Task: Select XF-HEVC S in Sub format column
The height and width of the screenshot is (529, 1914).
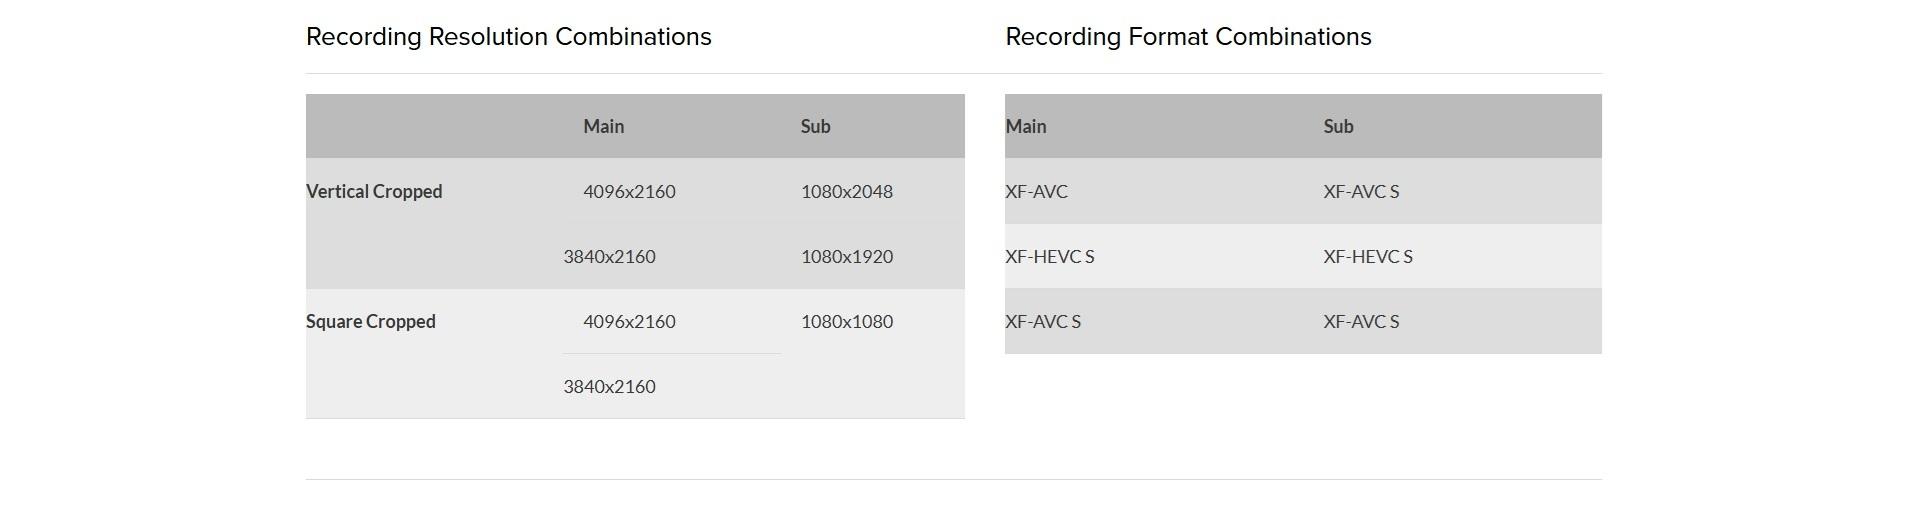Action: pos(1367,257)
